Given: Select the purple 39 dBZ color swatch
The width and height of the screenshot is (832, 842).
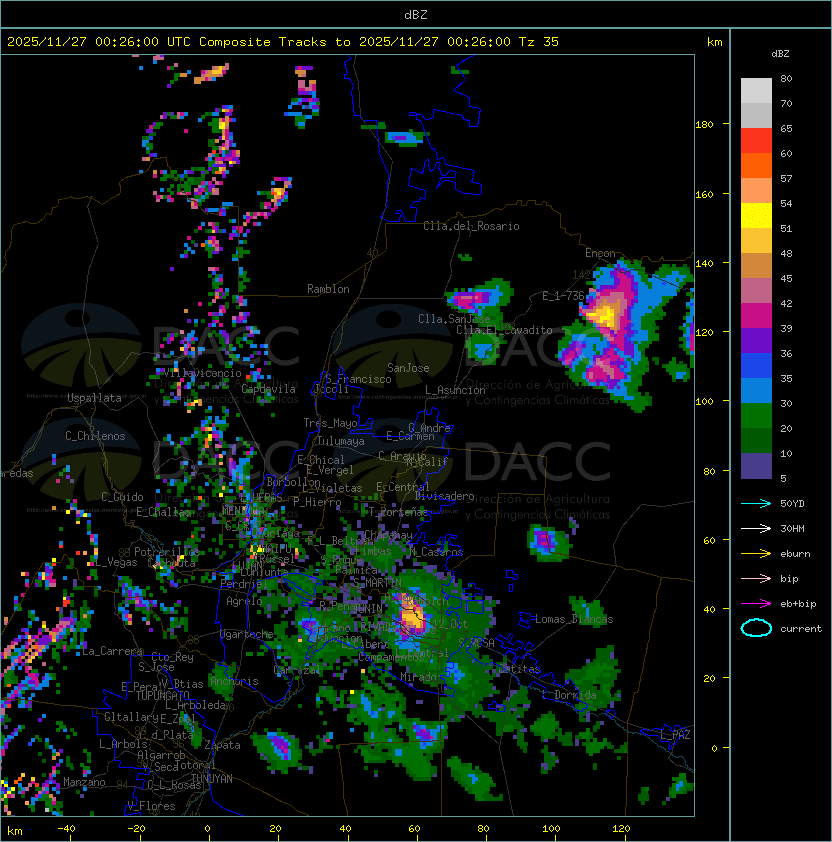Looking at the screenshot, I should tap(756, 340).
